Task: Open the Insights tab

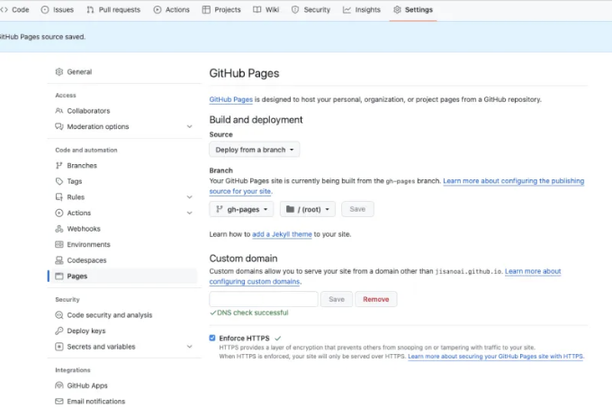Action: [x=361, y=10]
